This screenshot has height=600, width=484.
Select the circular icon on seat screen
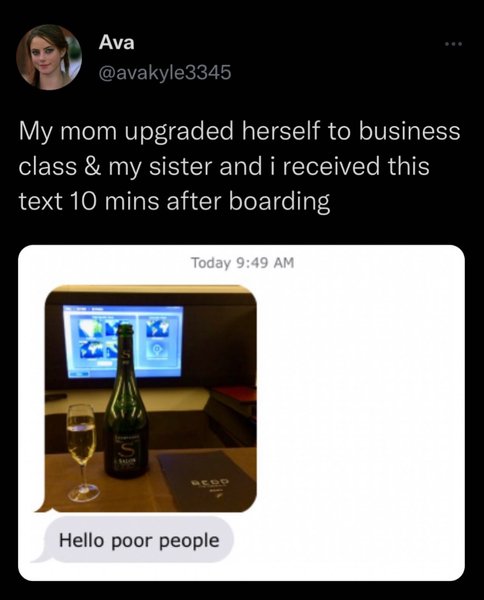click(x=156, y=349)
